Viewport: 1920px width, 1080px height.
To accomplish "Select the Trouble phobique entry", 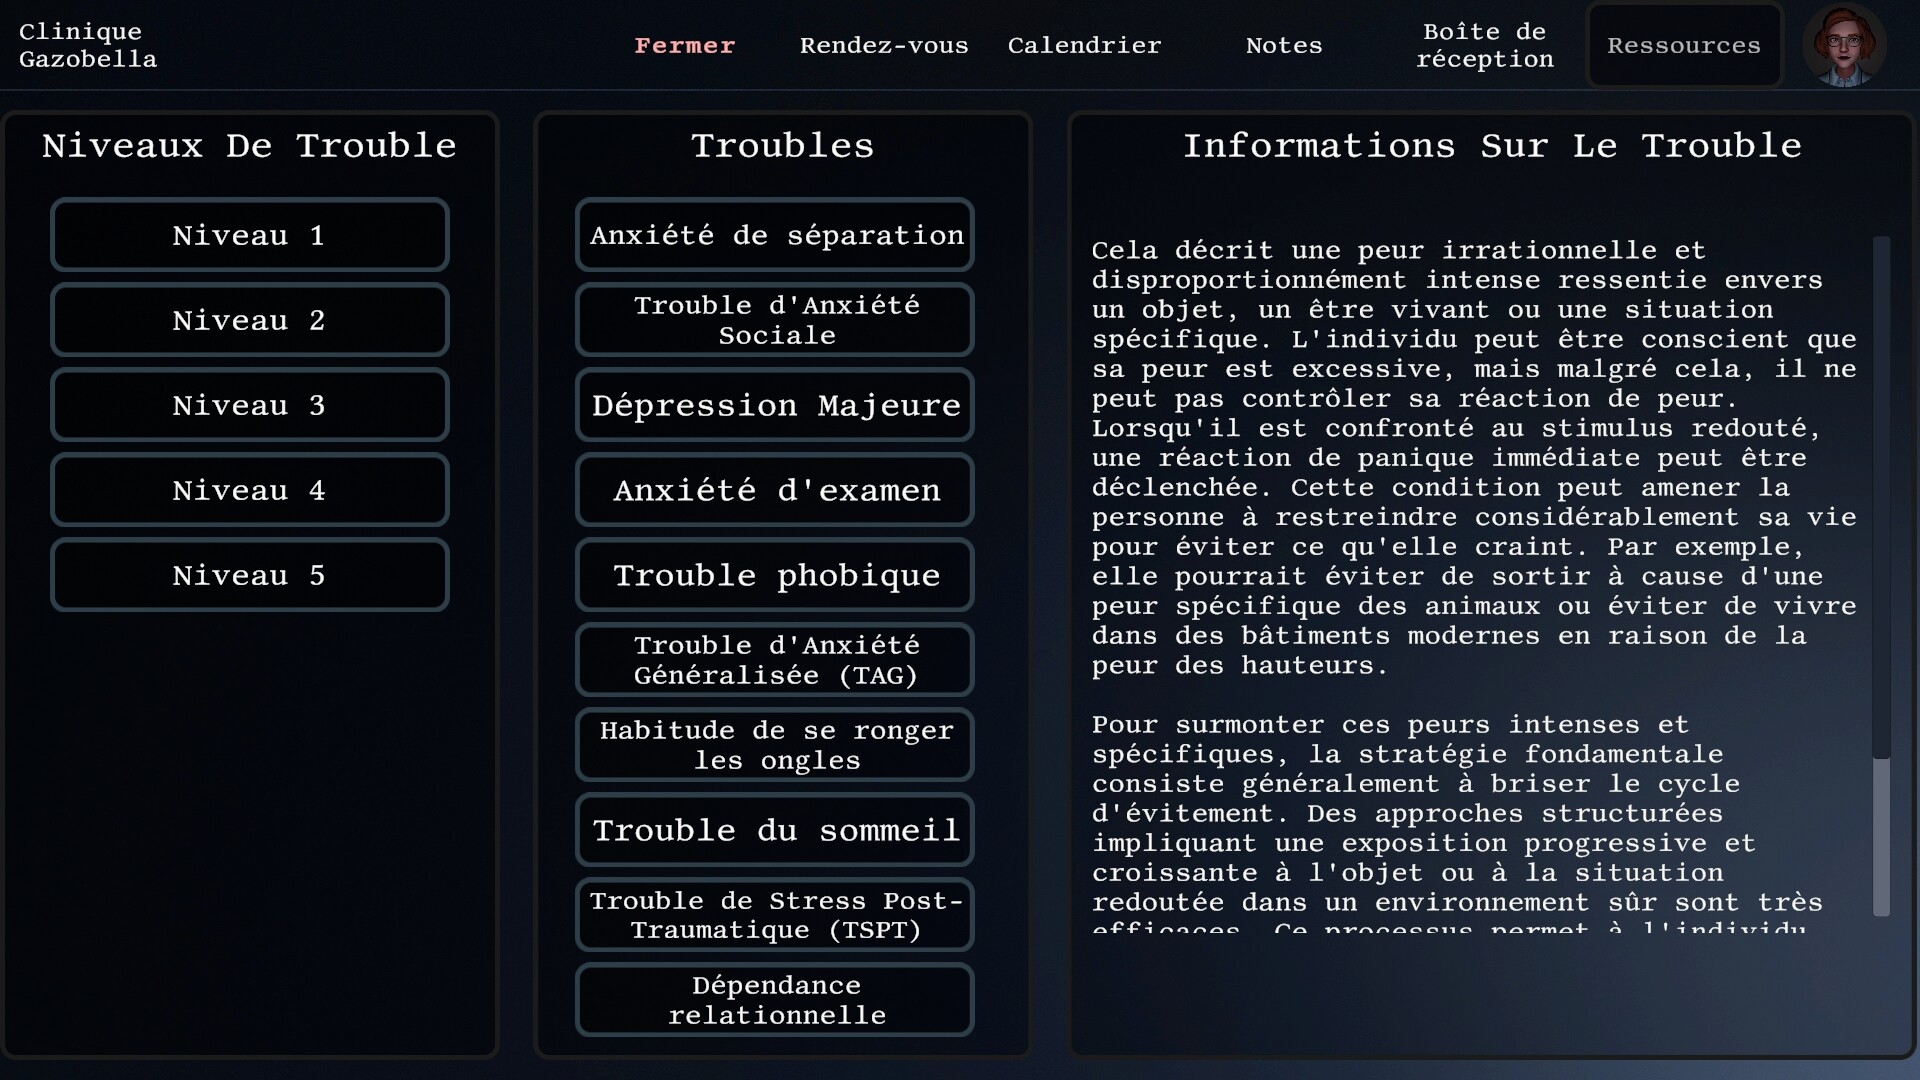I will (x=775, y=575).
